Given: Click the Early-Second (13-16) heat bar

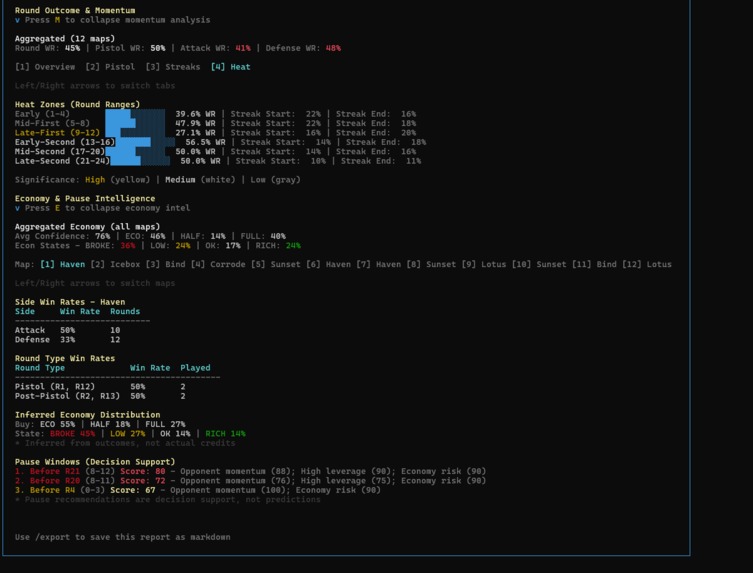Looking at the screenshot, I should 145,142.
